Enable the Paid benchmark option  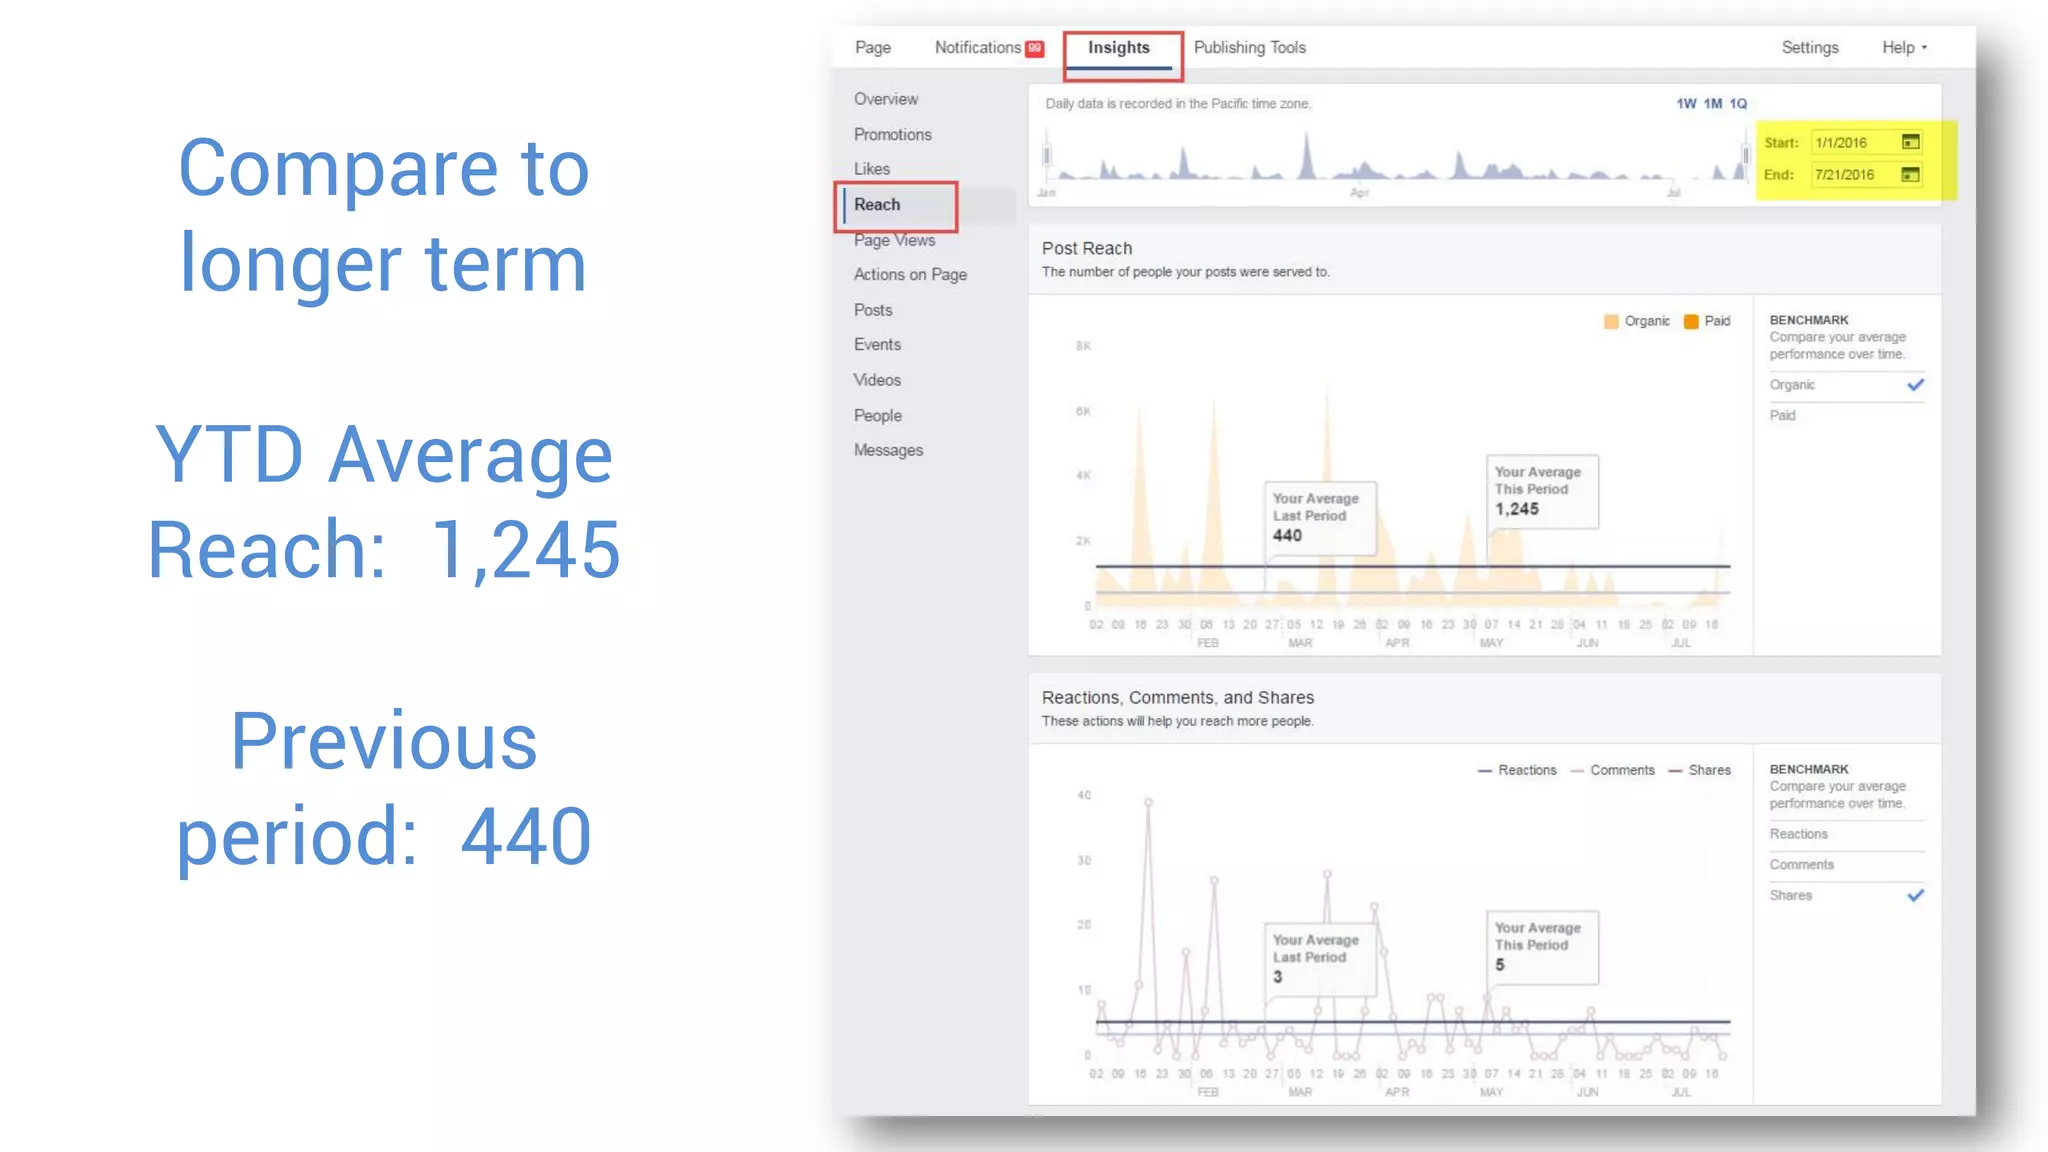1783,415
